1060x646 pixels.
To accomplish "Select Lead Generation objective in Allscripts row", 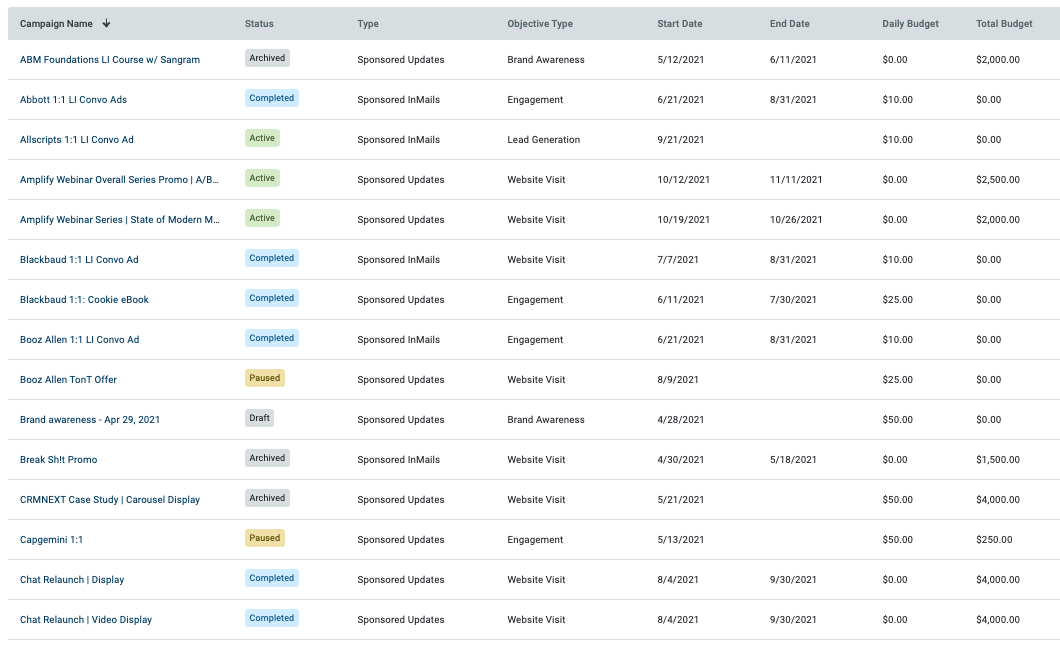I will click(544, 139).
